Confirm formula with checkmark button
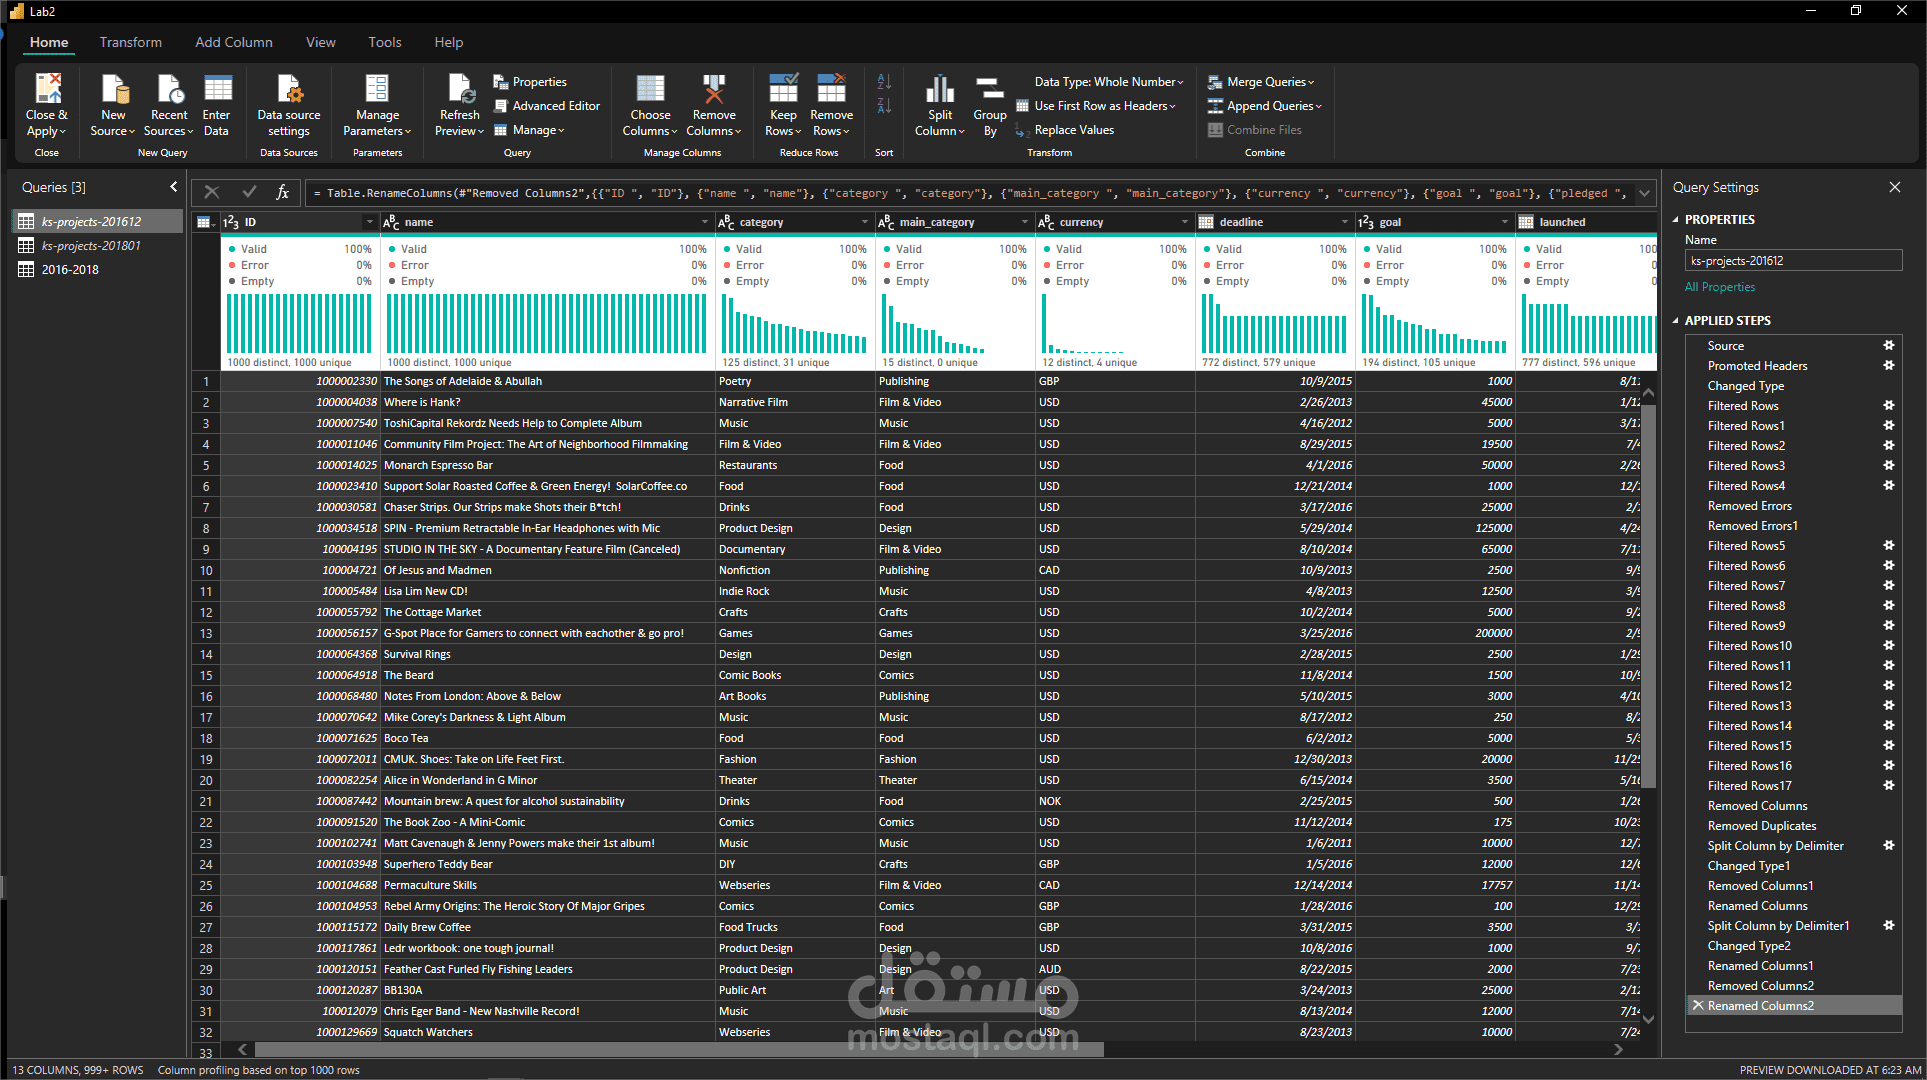Viewport: 1927px width, 1080px height. click(249, 192)
